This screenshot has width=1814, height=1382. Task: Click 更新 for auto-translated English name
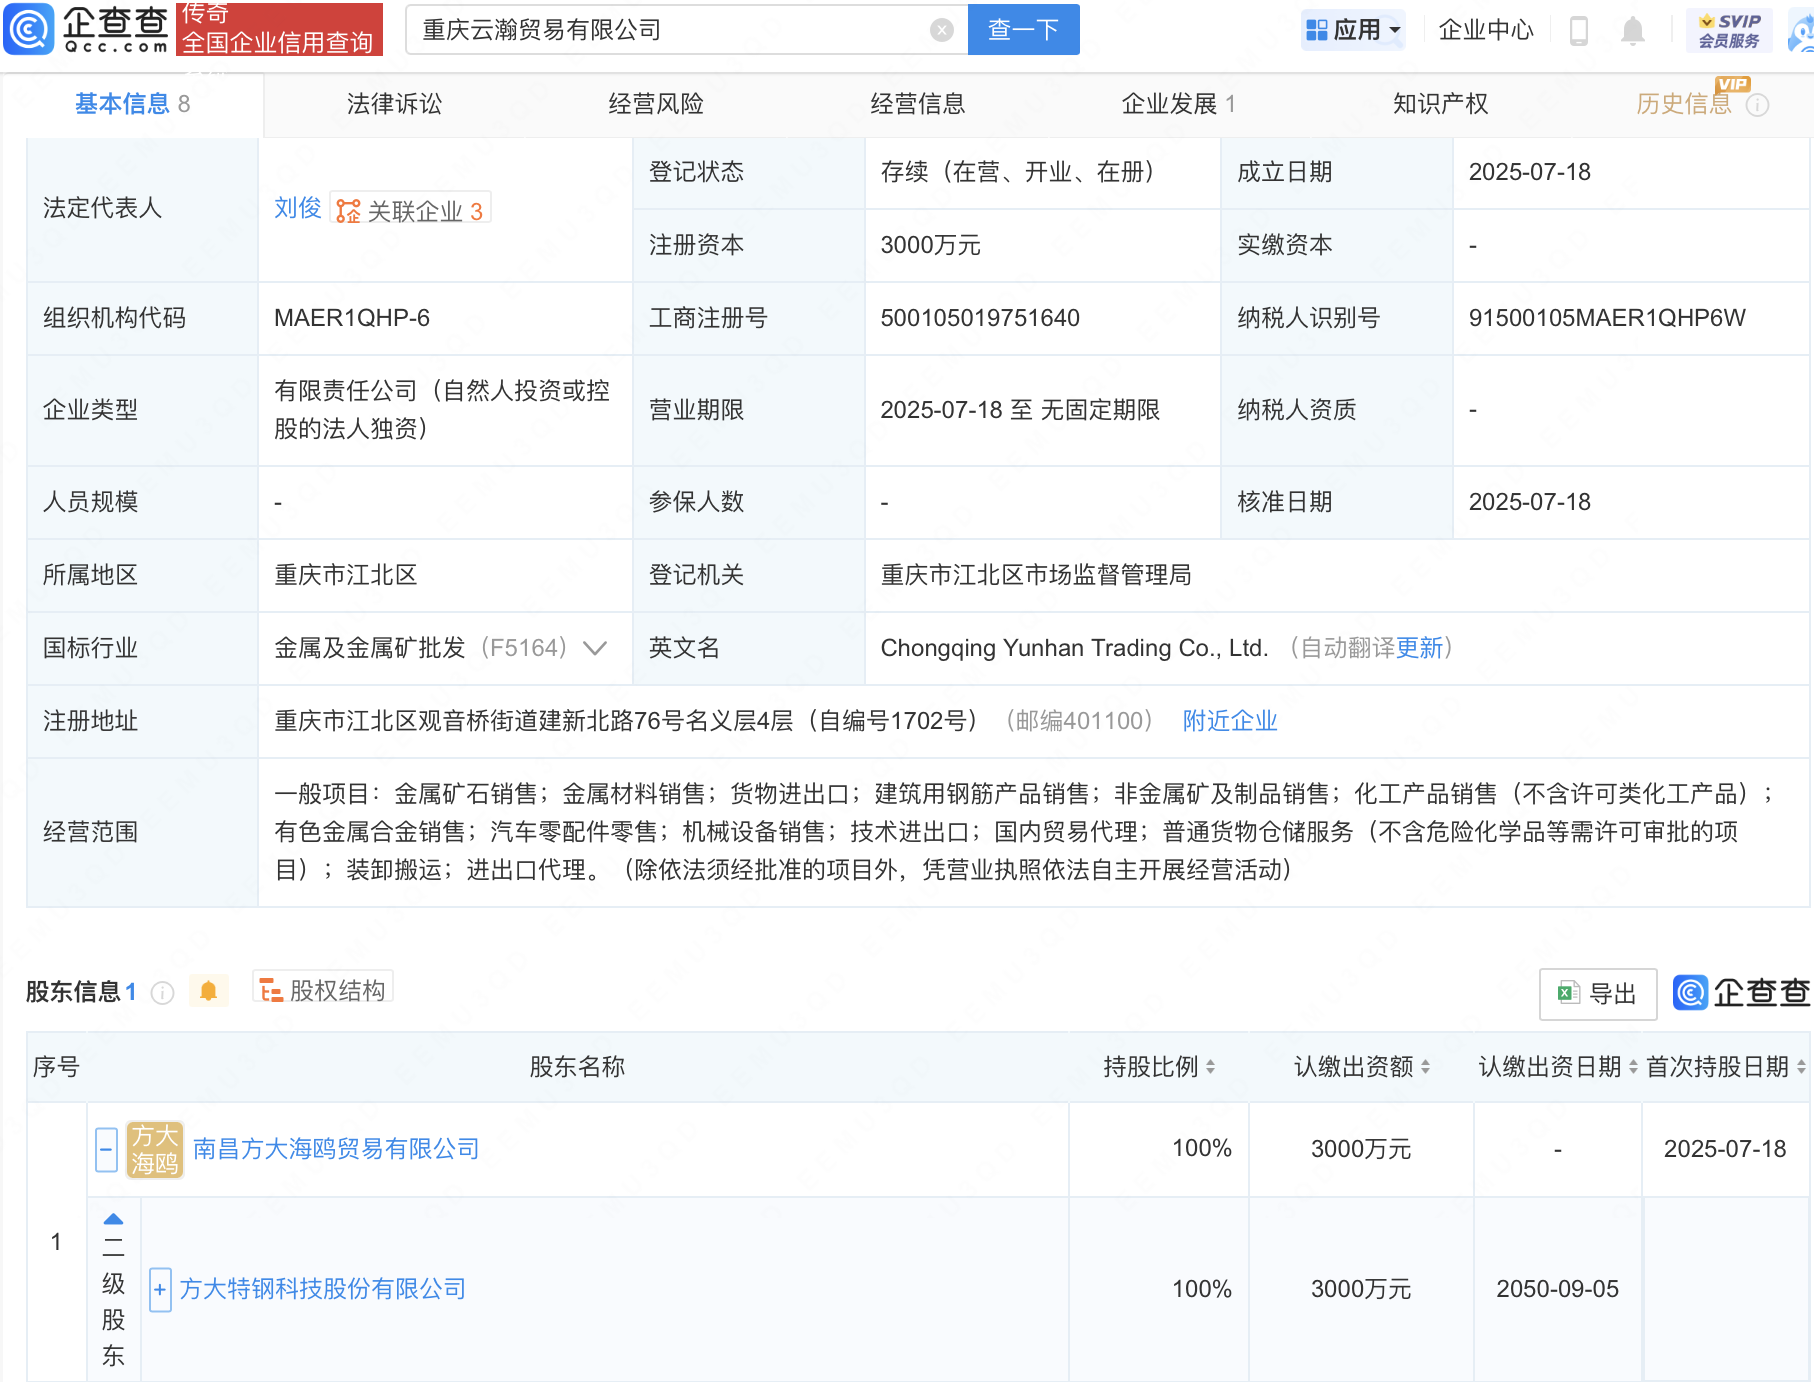click(x=1419, y=648)
